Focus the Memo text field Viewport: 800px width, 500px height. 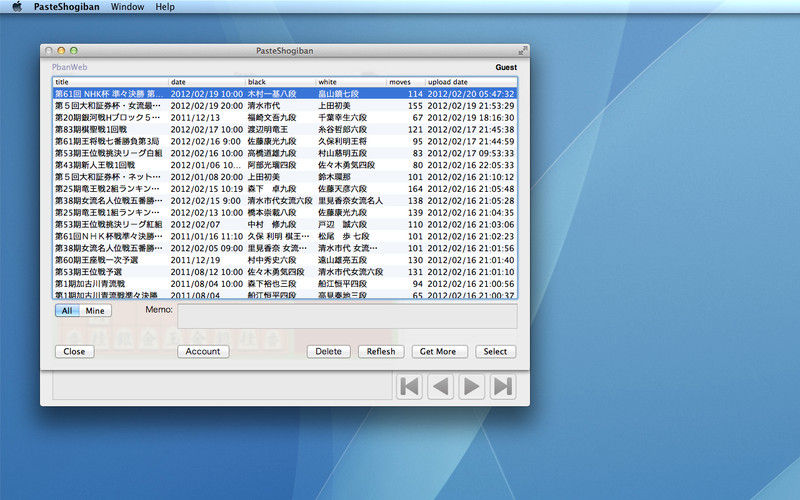click(x=347, y=316)
